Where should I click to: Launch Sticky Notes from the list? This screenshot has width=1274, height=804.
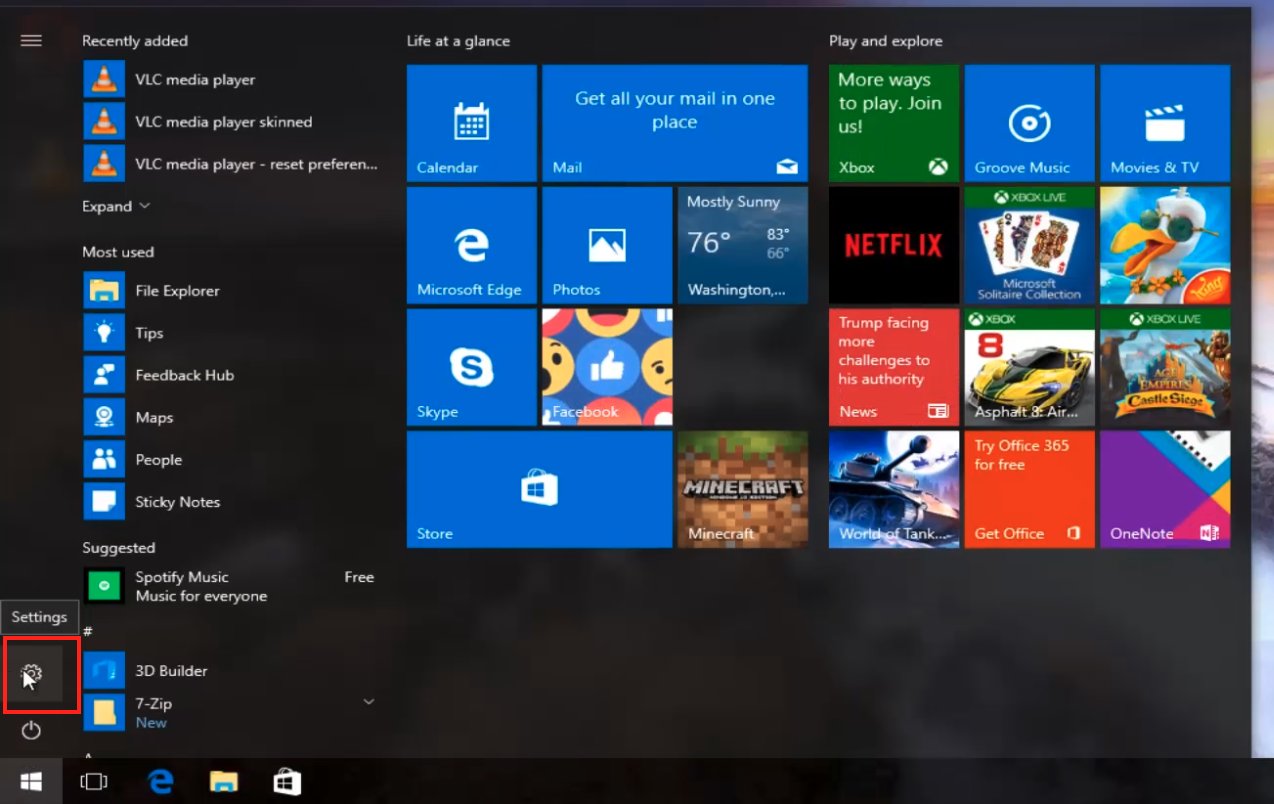[x=231, y=501]
